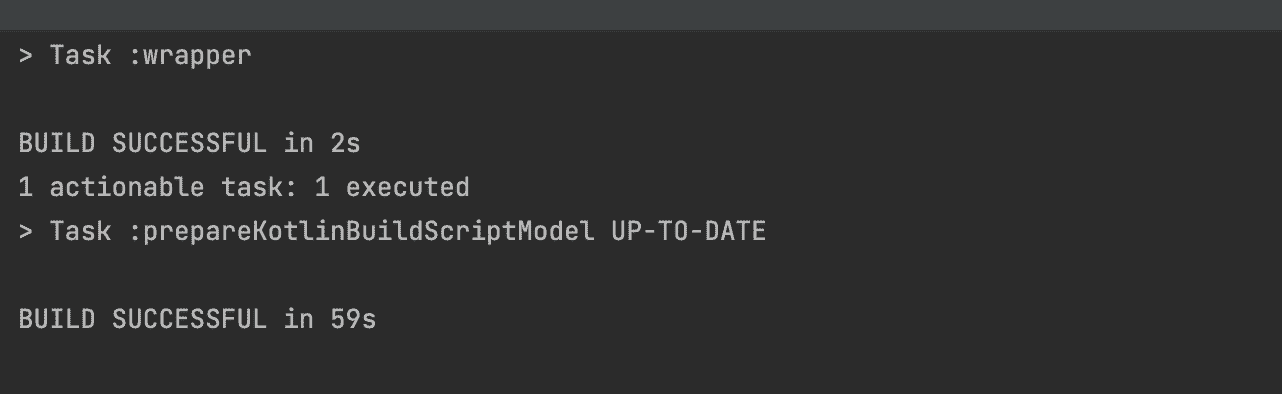The width and height of the screenshot is (1282, 394).
Task: Click the ':wrapper' task name text
Action: (x=189, y=56)
